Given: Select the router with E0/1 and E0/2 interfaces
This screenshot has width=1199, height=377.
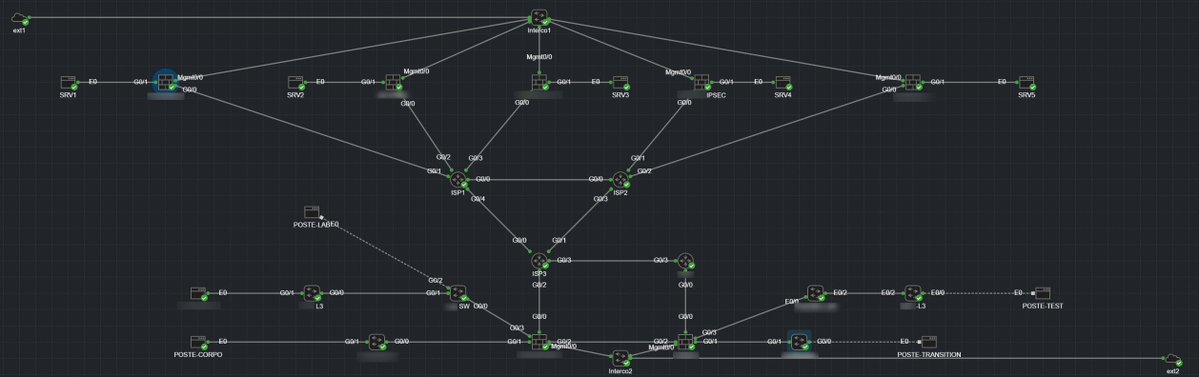Looking at the screenshot, I should pyautogui.click(x=815, y=293).
